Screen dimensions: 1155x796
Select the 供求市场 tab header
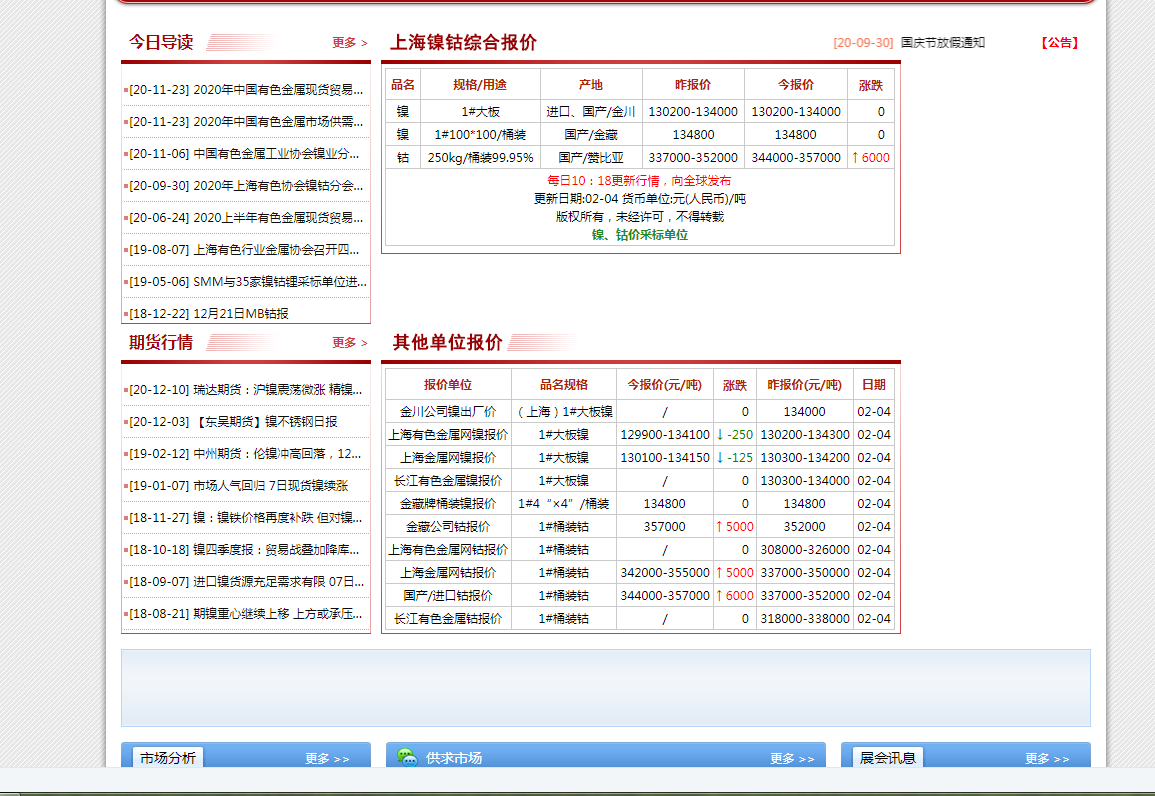454,758
